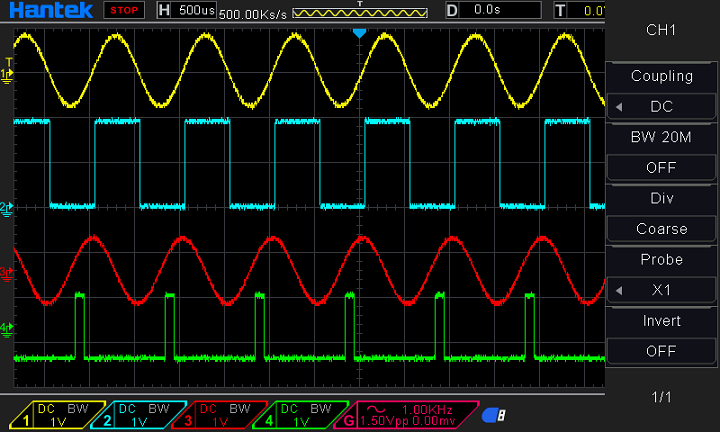Click the Hantek logo
Screen dimensions: 720x432
(x=48, y=10)
